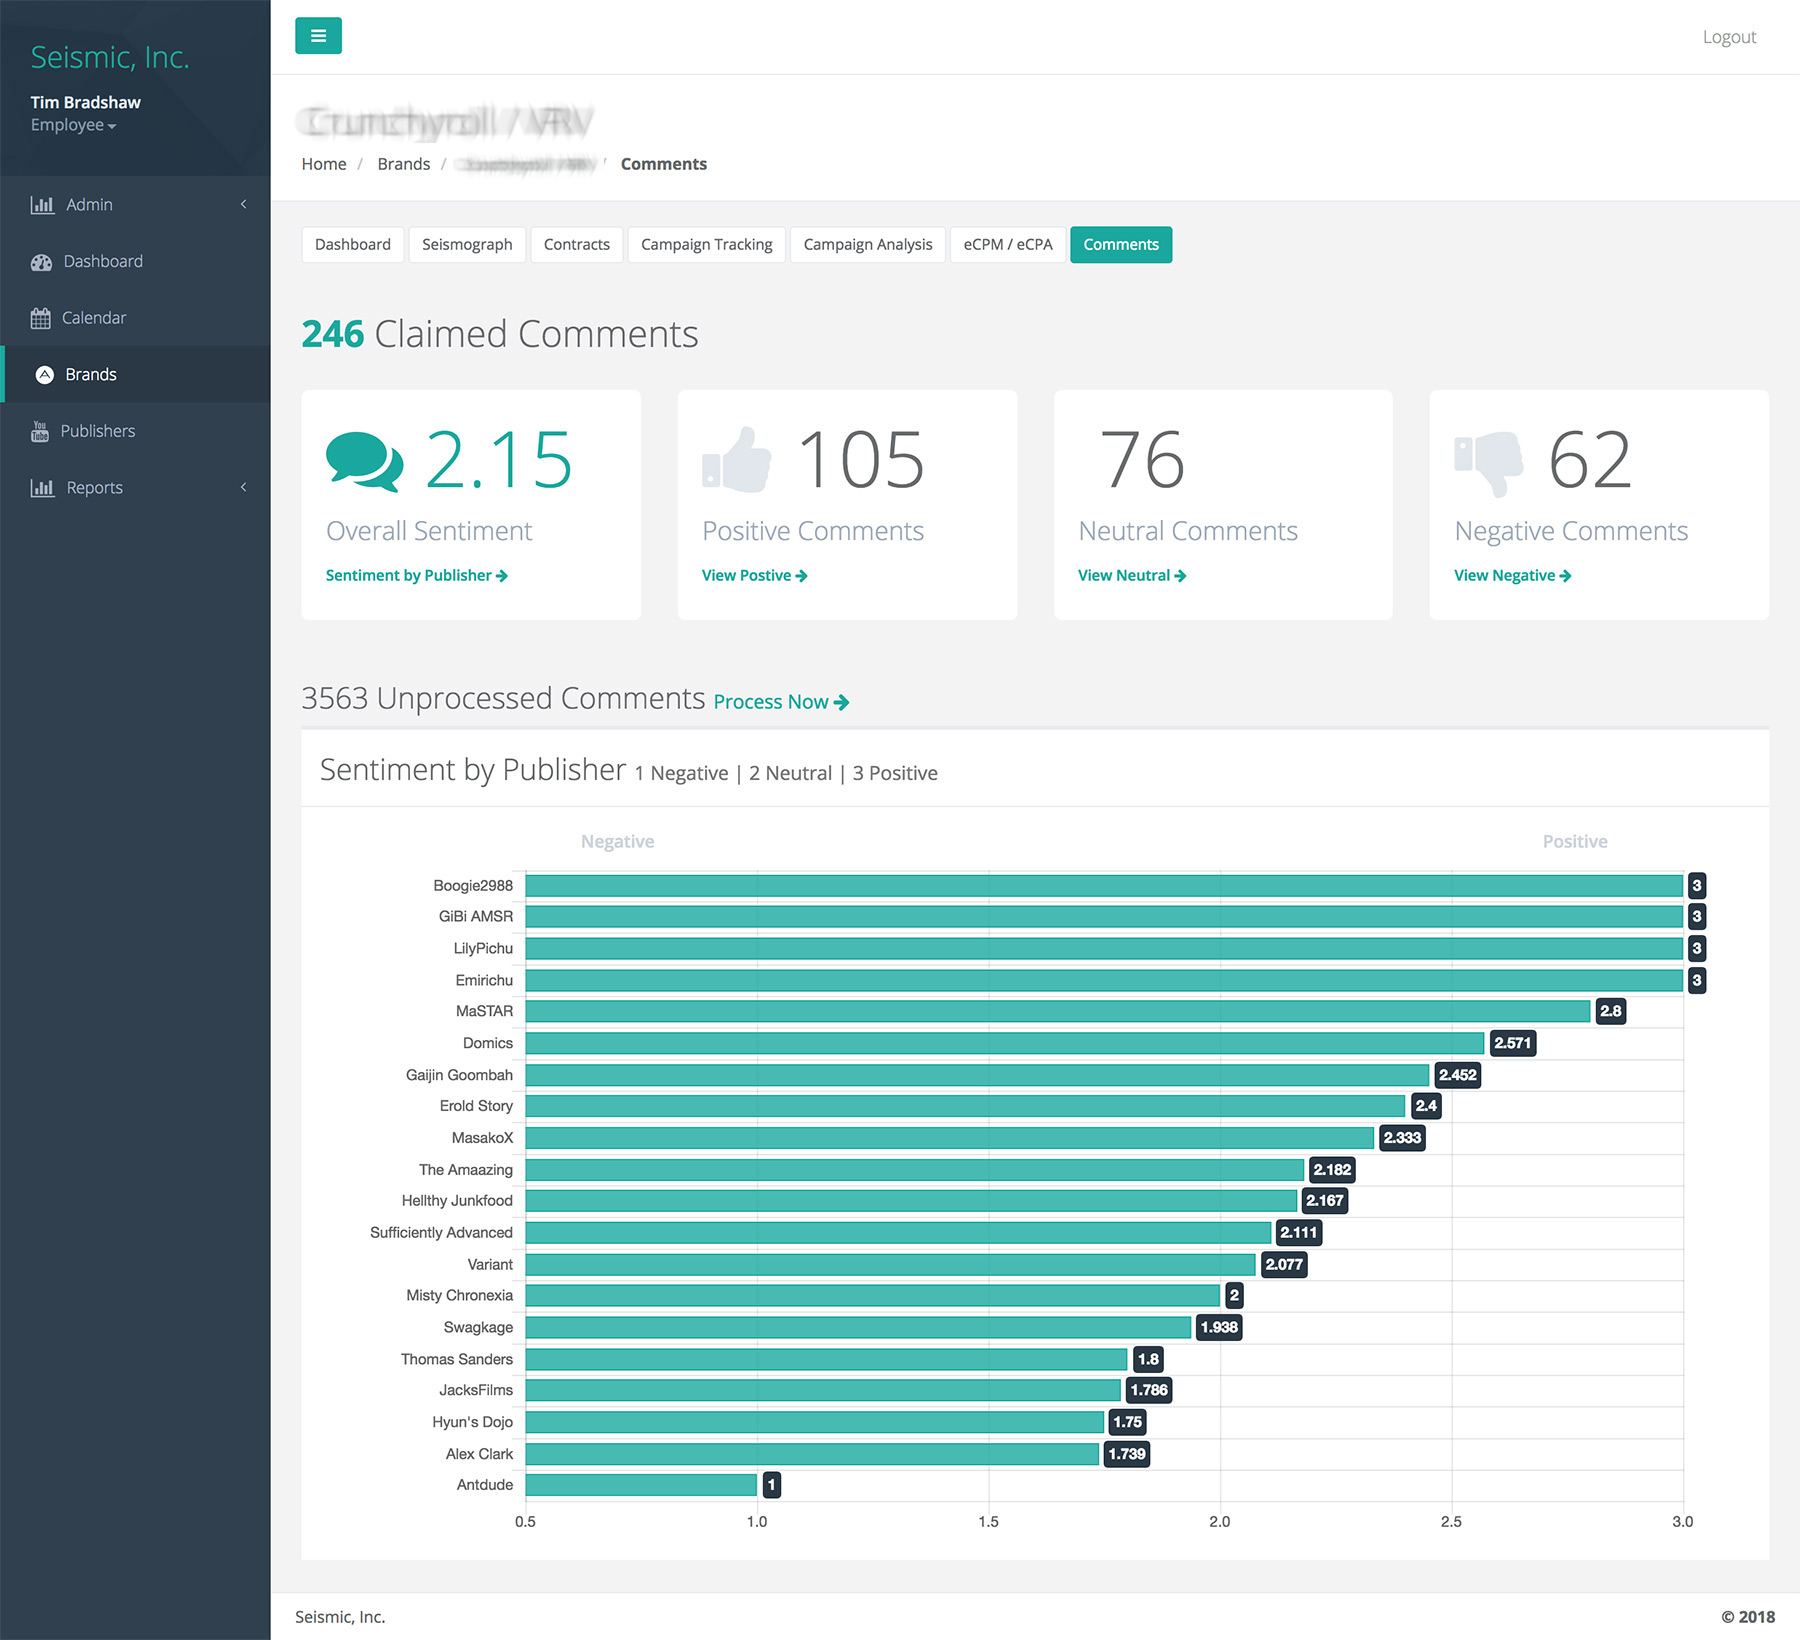Image resolution: width=1800 pixels, height=1640 pixels.
Task: Click the Antdude sentiment bar in chart
Action: [641, 1485]
